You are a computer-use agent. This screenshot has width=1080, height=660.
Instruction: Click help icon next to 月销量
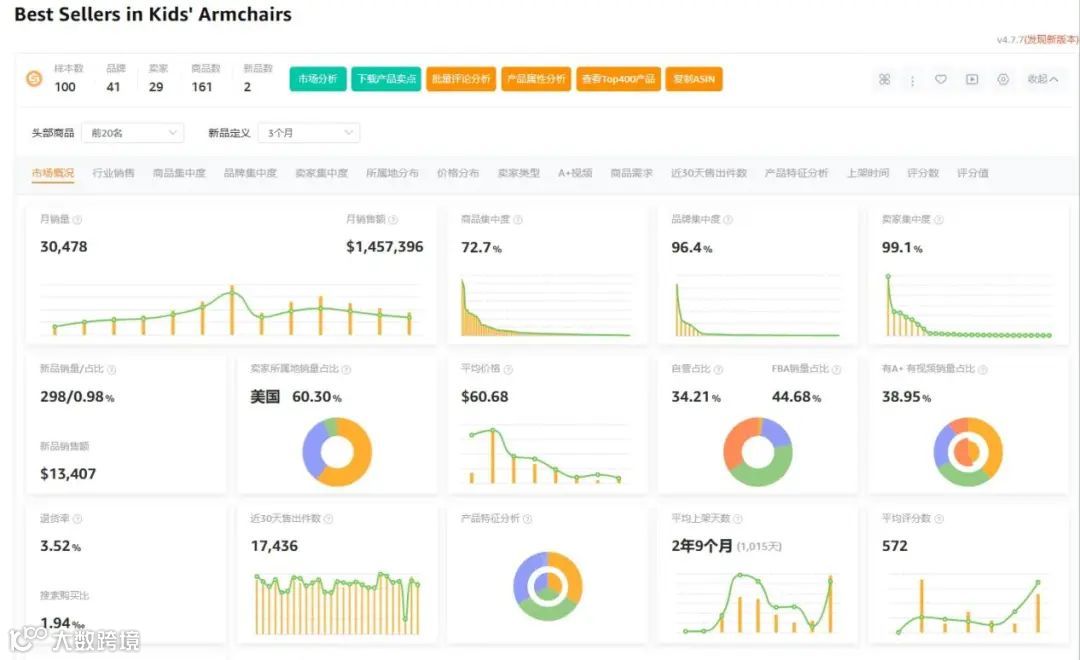click(x=77, y=220)
